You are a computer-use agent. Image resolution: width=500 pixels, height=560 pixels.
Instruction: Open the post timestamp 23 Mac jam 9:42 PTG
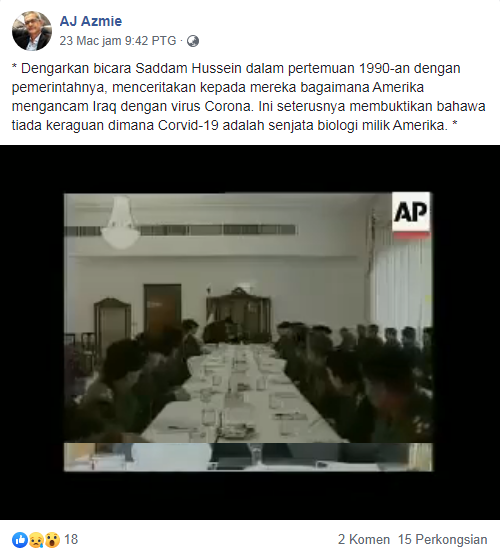point(118,41)
